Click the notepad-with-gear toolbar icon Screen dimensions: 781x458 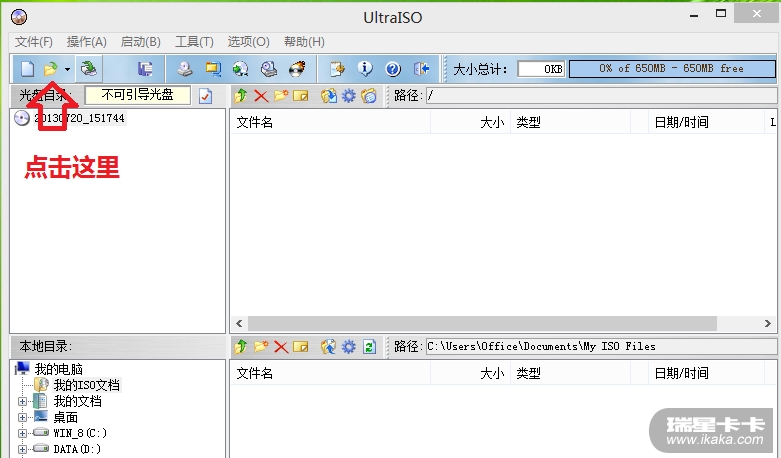pos(337,69)
